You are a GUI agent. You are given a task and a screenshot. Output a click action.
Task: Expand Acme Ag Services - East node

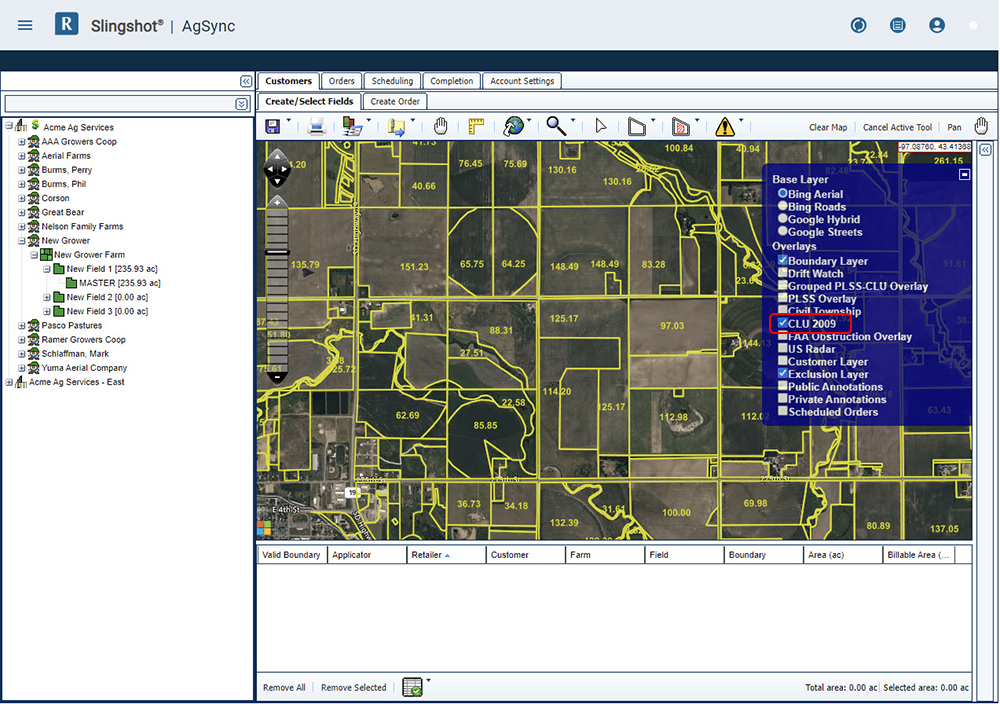tap(9, 382)
